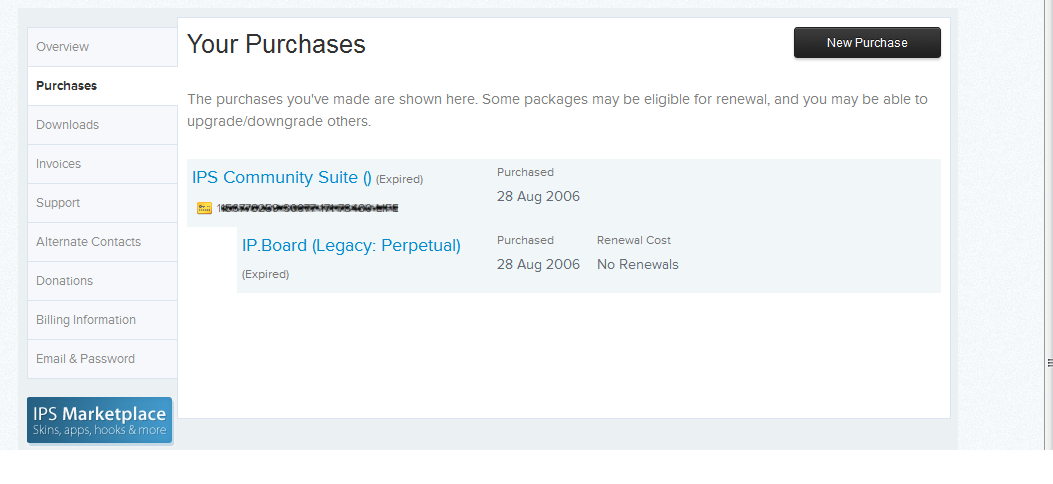Image resolution: width=1053 pixels, height=484 pixels.
Task: Select the Purchases sidebar item
Action: 66,86
